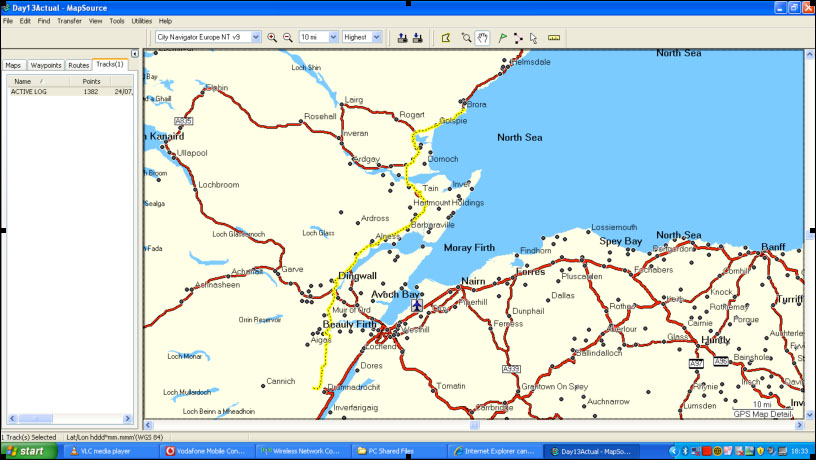Viewport: 816px width, 460px height.
Task: Click map horizontal scrollbar left arrow
Action: click(x=148, y=425)
